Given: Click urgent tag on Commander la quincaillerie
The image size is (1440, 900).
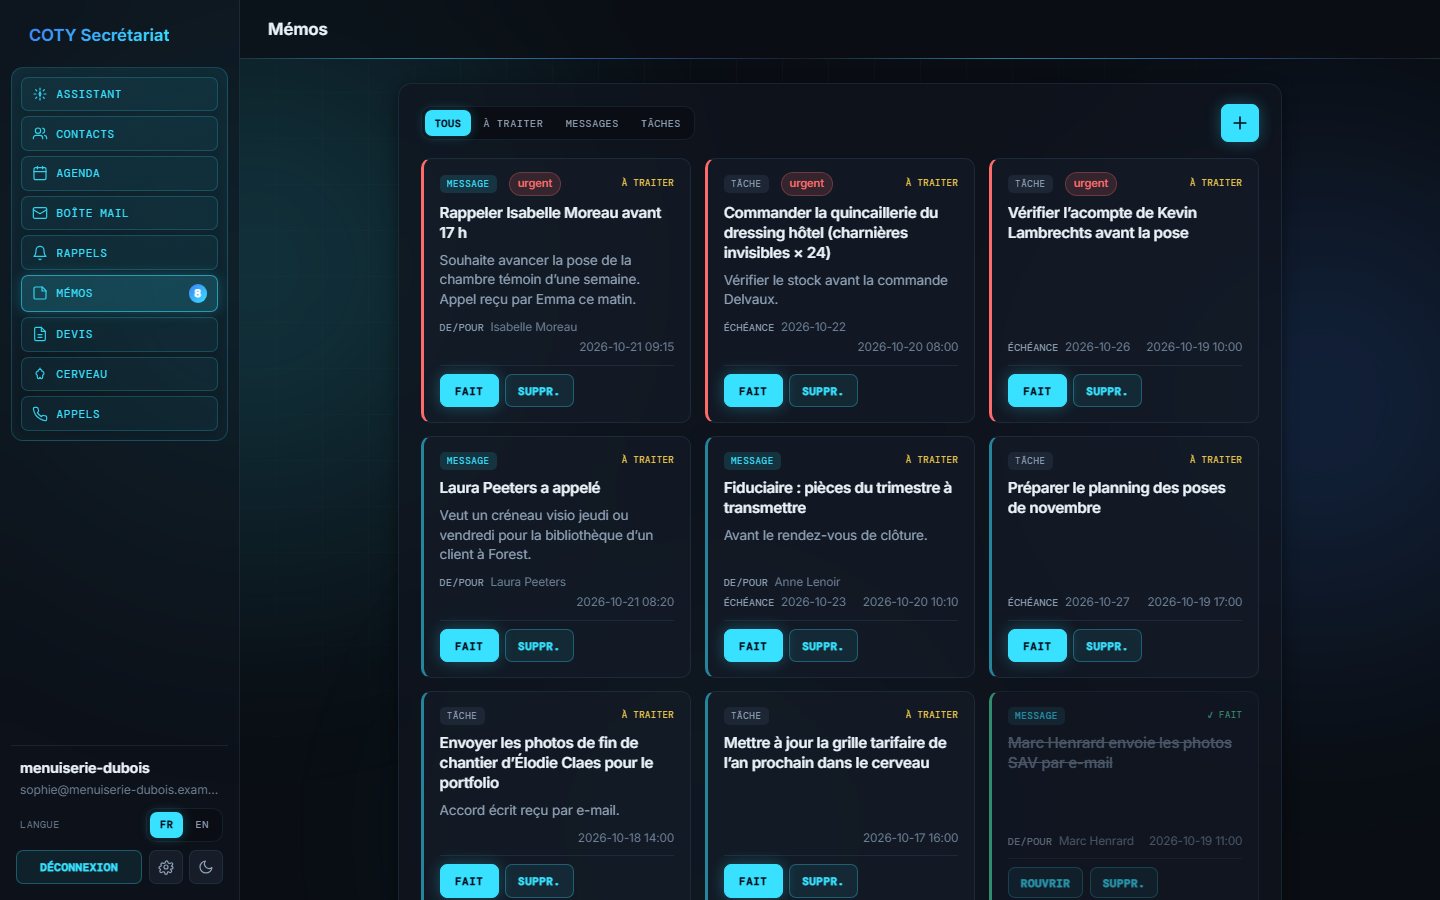Looking at the screenshot, I should 807,183.
